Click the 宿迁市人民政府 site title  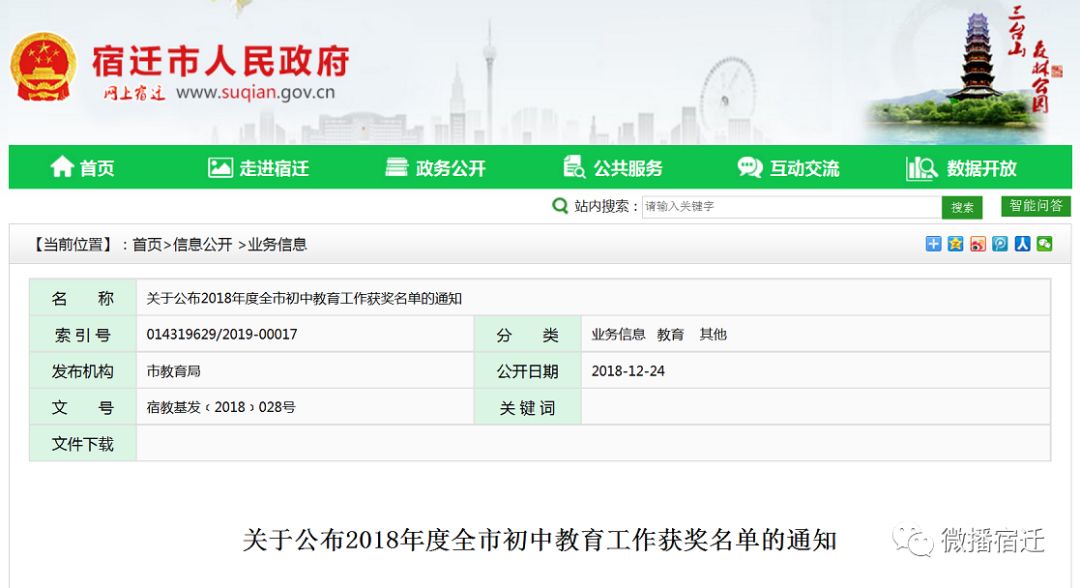[221, 61]
